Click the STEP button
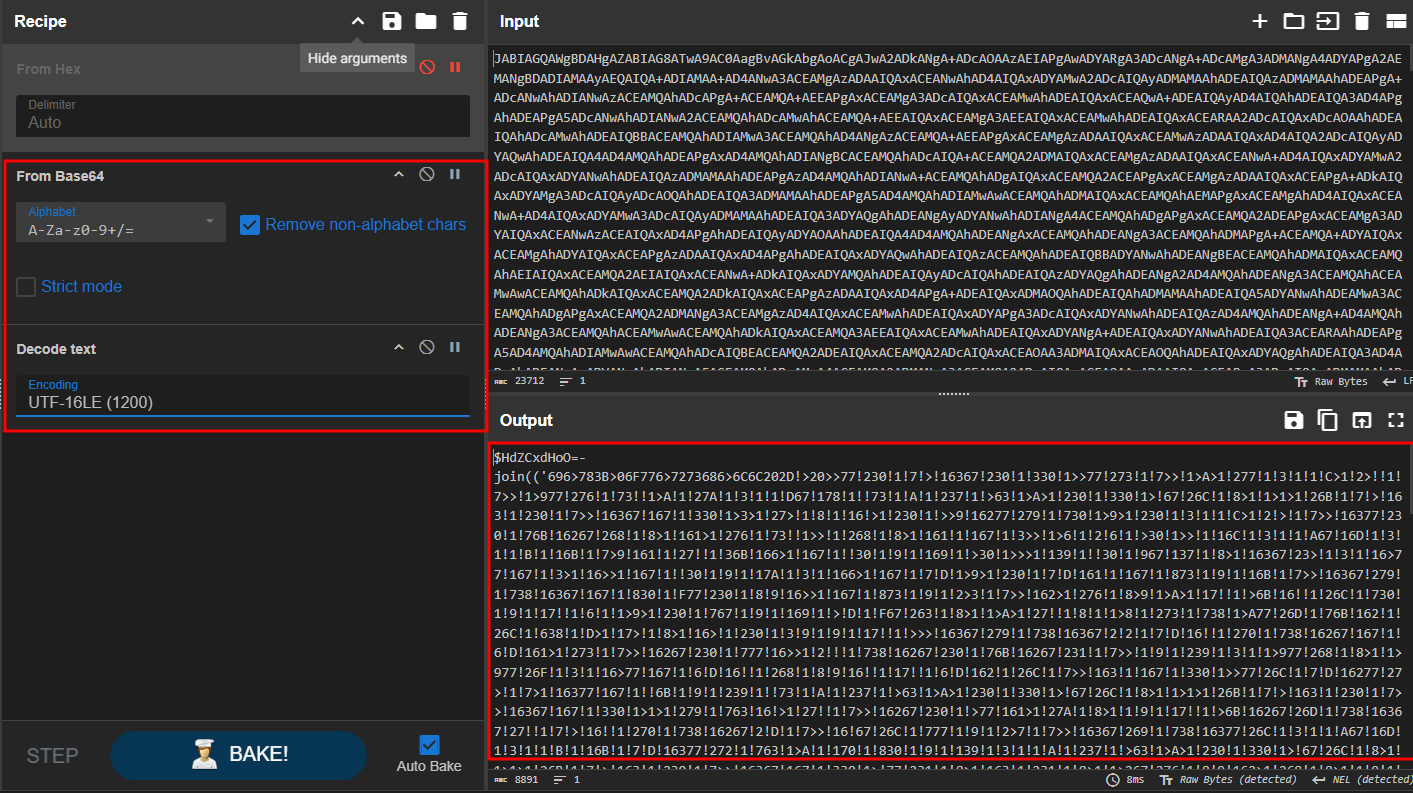 coord(52,755)
